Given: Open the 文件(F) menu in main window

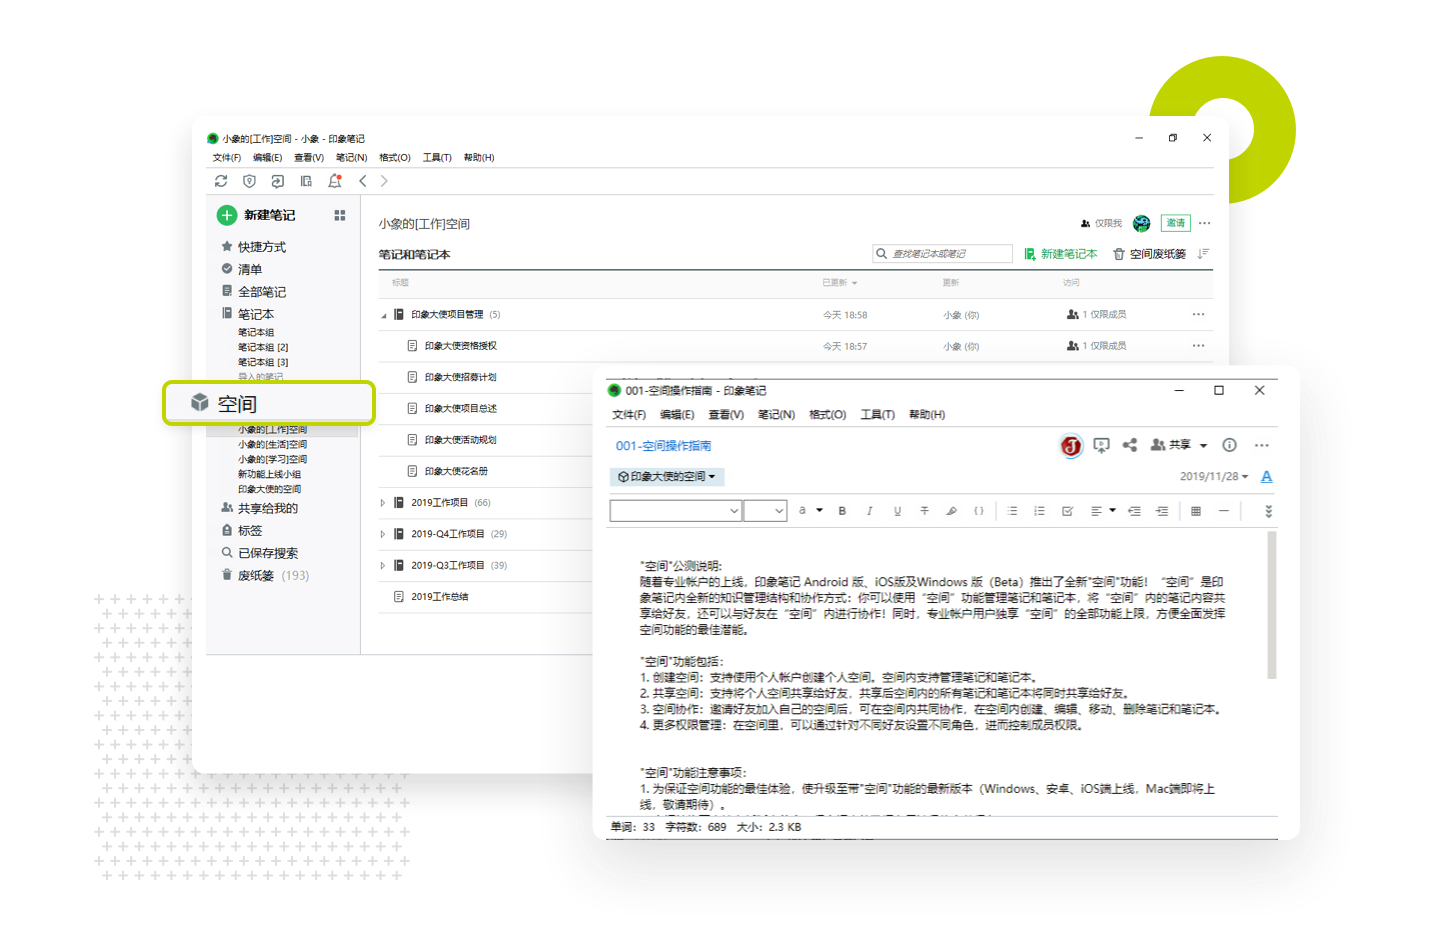Looking at the screenshot, I should pos(226,158).
